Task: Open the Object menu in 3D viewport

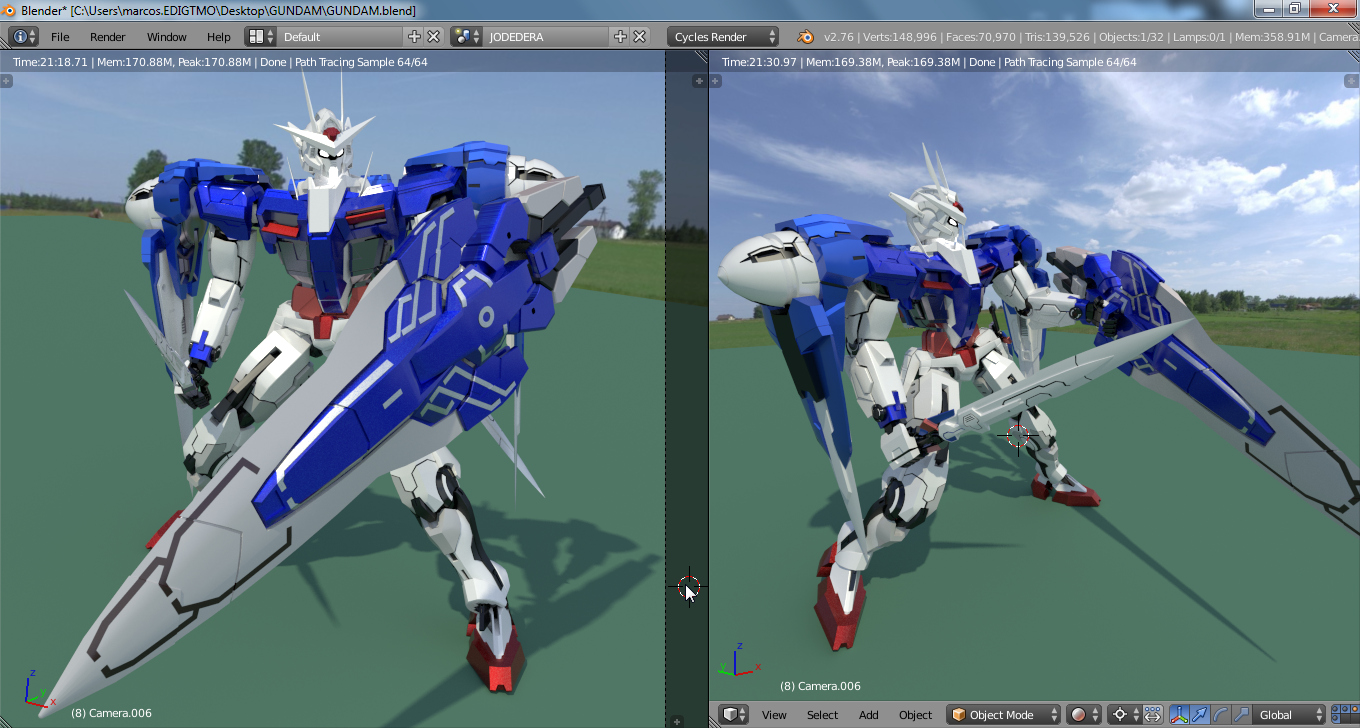Action: tap(915, 715)
